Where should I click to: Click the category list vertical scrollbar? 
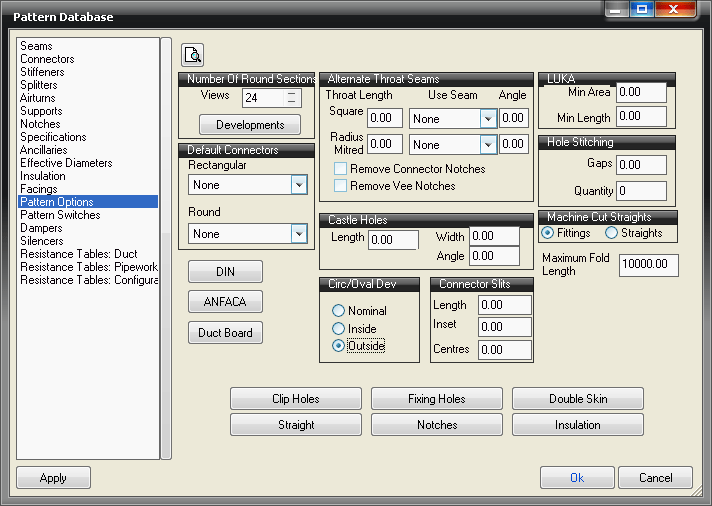click(x=166, y=248)
